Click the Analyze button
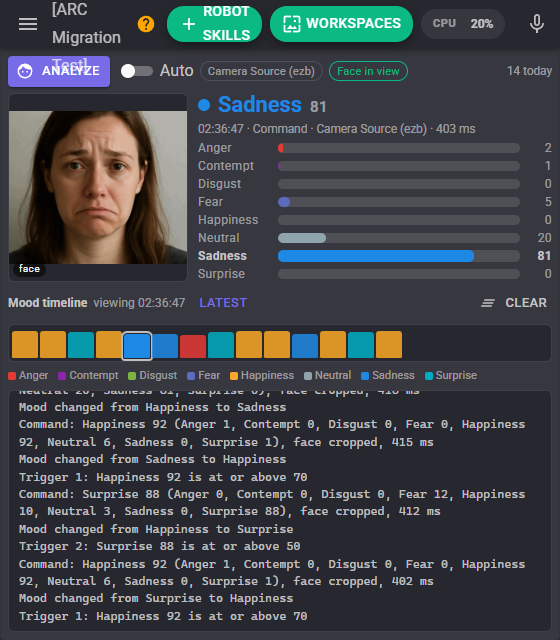560x640 pixels. (59, 71)
